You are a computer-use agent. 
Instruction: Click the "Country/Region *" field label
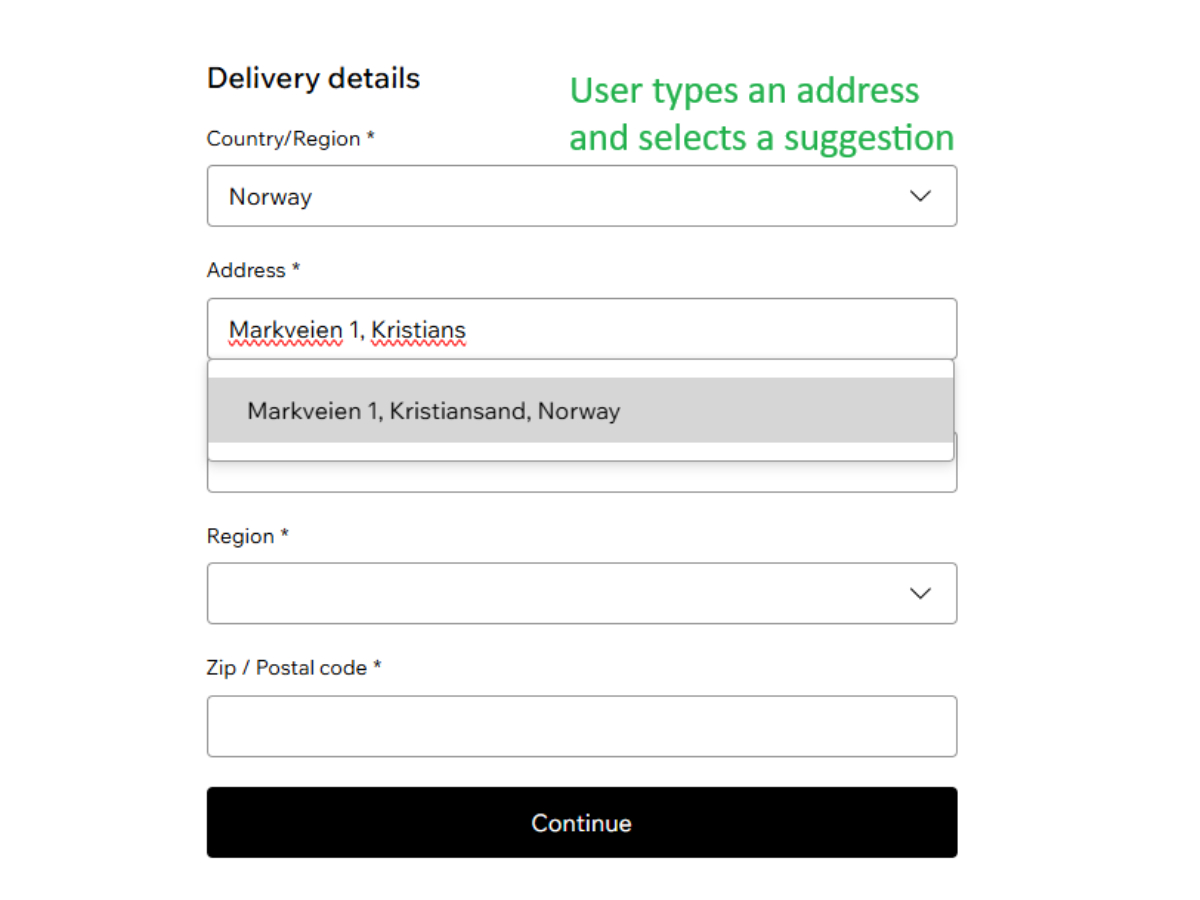click(290, 139)
